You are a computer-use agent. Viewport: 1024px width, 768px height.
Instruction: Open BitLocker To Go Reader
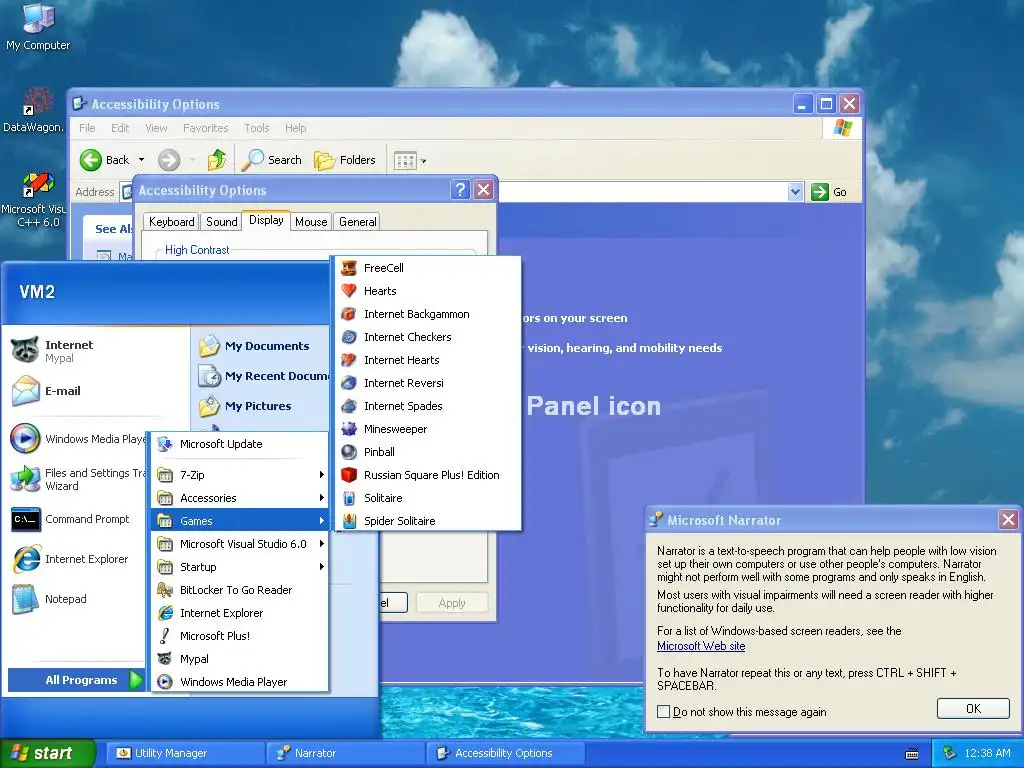[240, 590]
